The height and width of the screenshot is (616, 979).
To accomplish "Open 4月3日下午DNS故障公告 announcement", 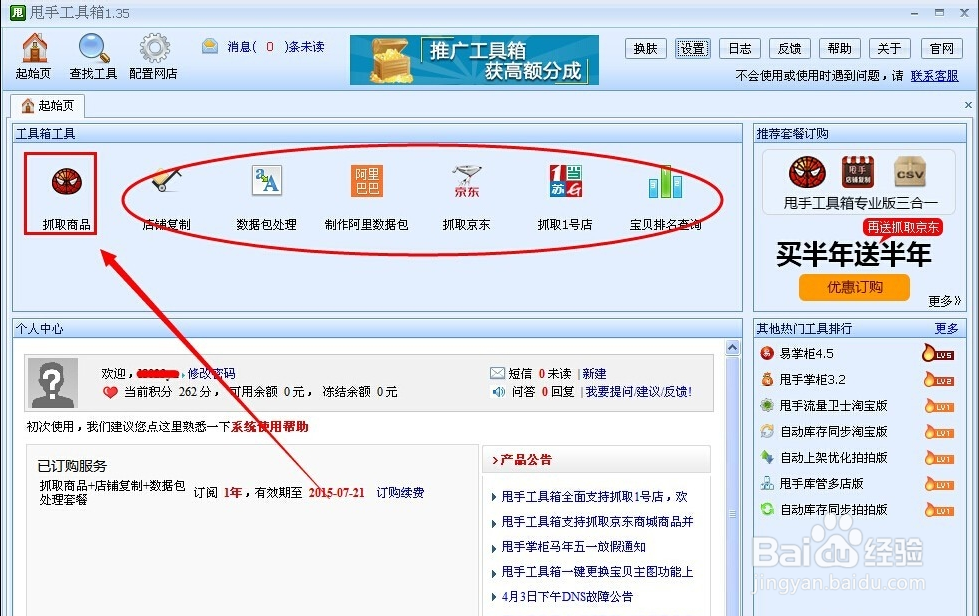I will pyautogui.click(x=567, y=597).
